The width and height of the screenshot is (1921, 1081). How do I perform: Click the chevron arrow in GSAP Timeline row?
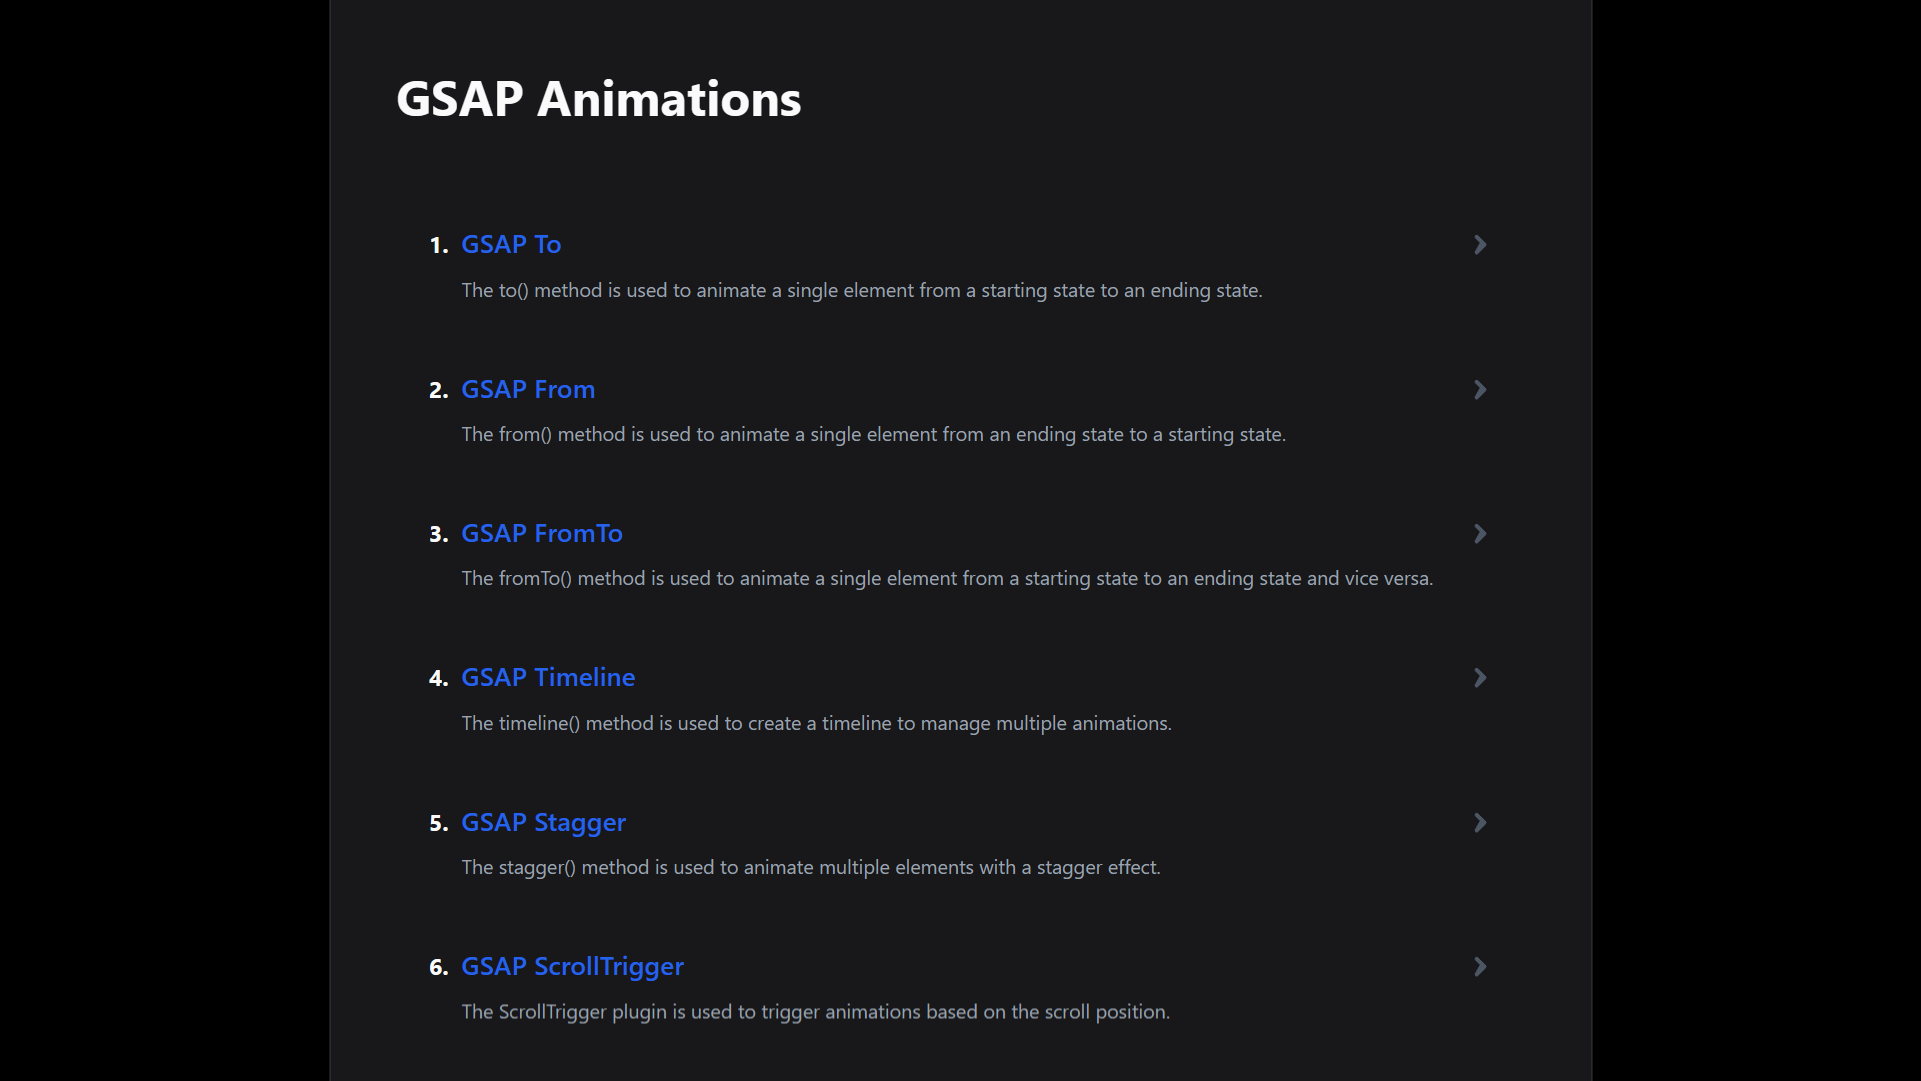1480,678
